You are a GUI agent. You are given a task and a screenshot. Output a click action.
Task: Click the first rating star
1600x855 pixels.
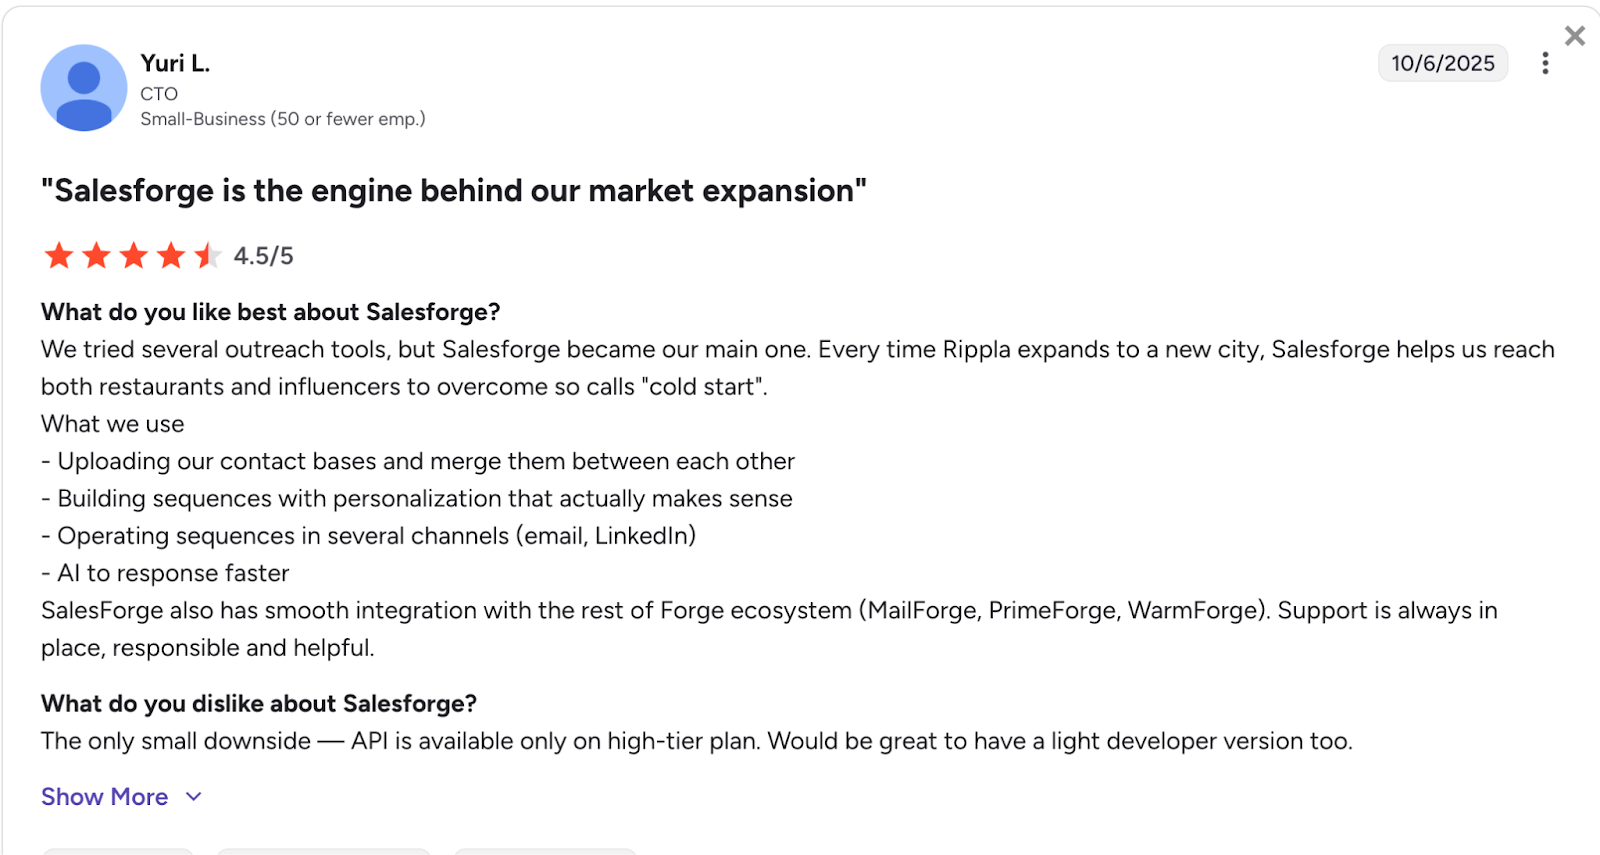(x=59, y=256)
